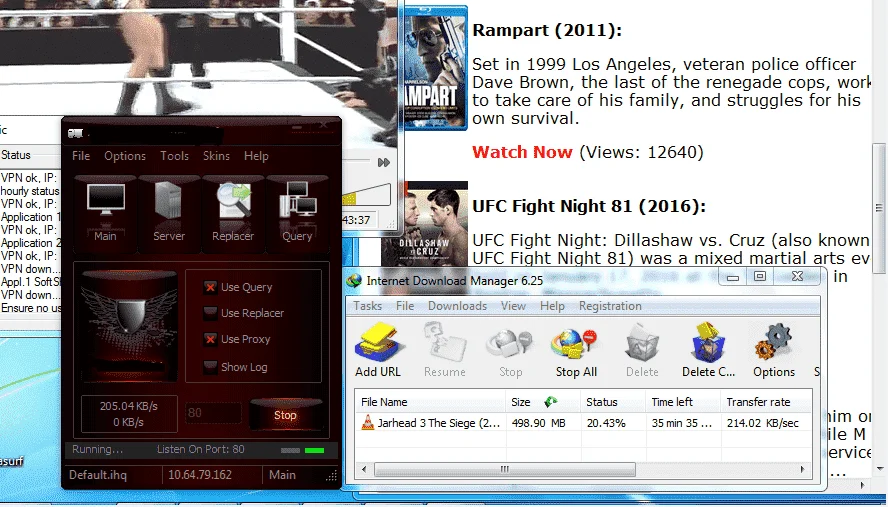The height and width of the screenshot is (507, 888).
Task: Click the red Stop button in proxy tool
Action: tap(285, 414)
